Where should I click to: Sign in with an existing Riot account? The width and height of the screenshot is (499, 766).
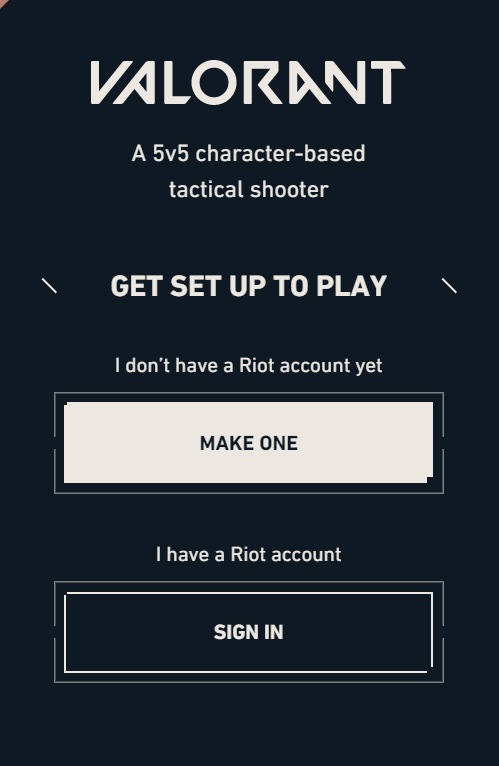[x=248, y=632]
